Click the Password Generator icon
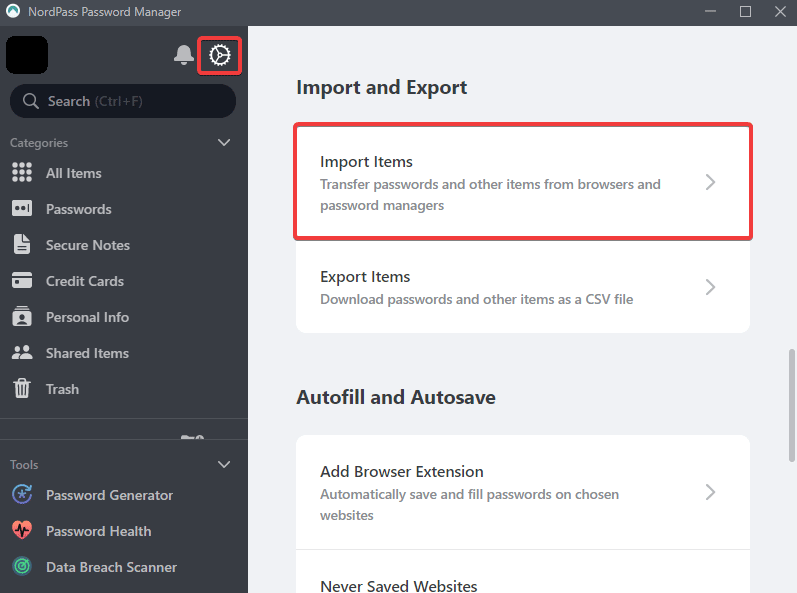797x593 pixels. [22, 494]
